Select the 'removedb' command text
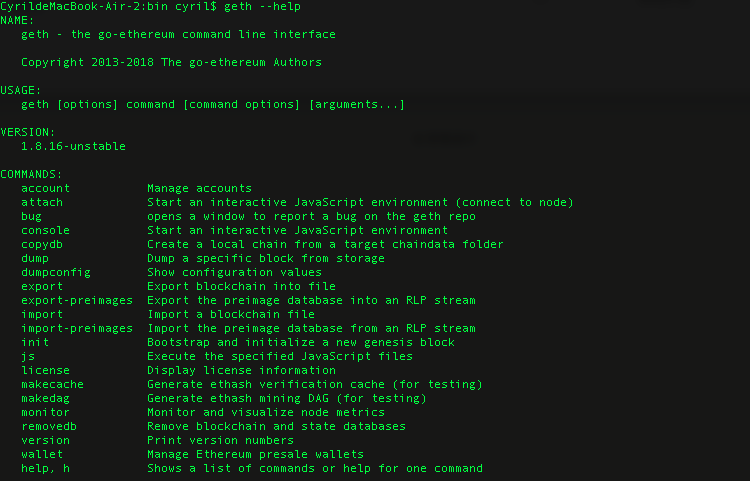The width and height of the screenshot is (750, 481). [x=49, y=426]
